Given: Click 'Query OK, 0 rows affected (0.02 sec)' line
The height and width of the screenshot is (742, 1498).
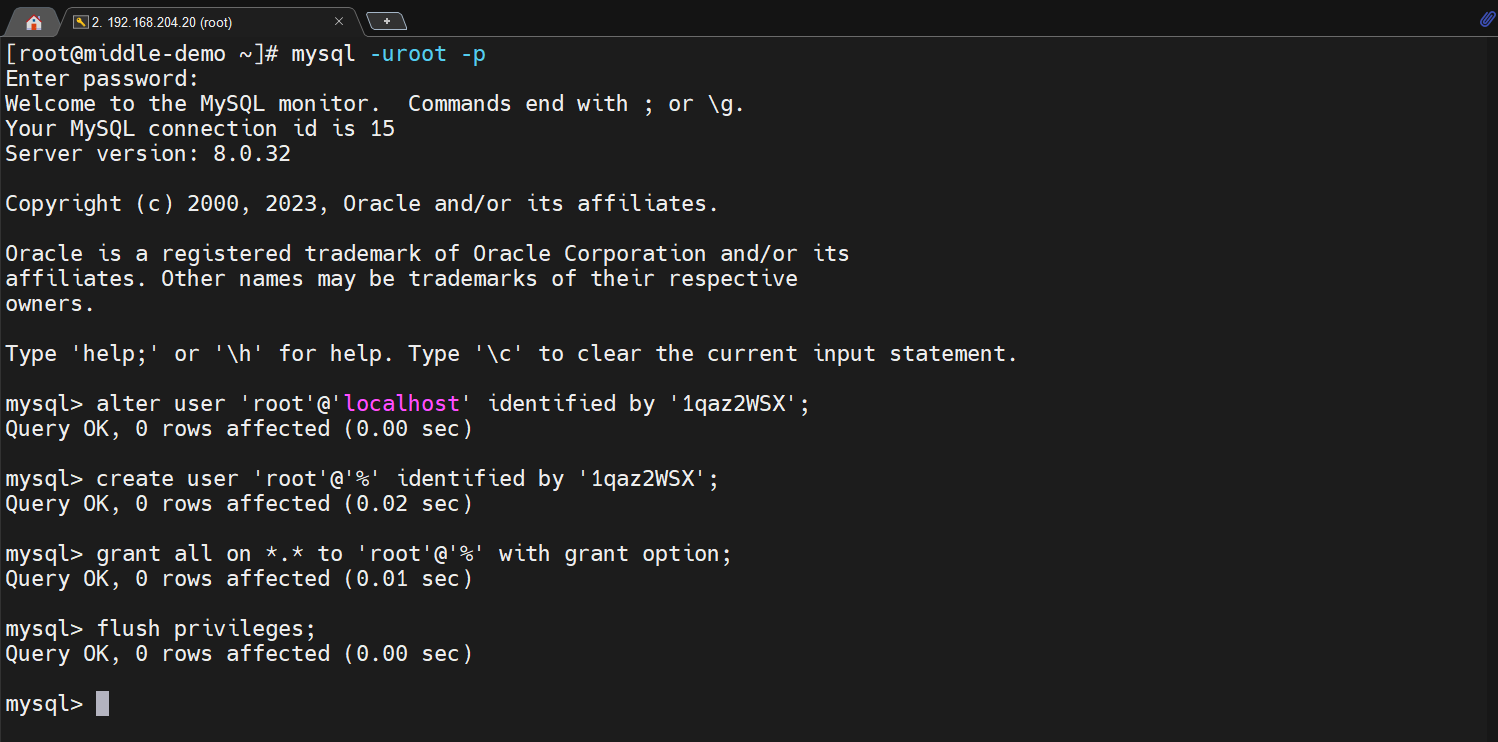Looking at the screenshot, I should (x=239, y=504).
